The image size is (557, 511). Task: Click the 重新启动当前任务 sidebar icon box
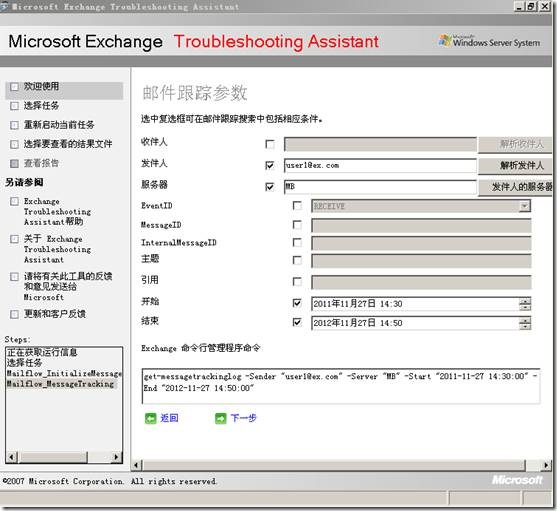coord(14,125)
